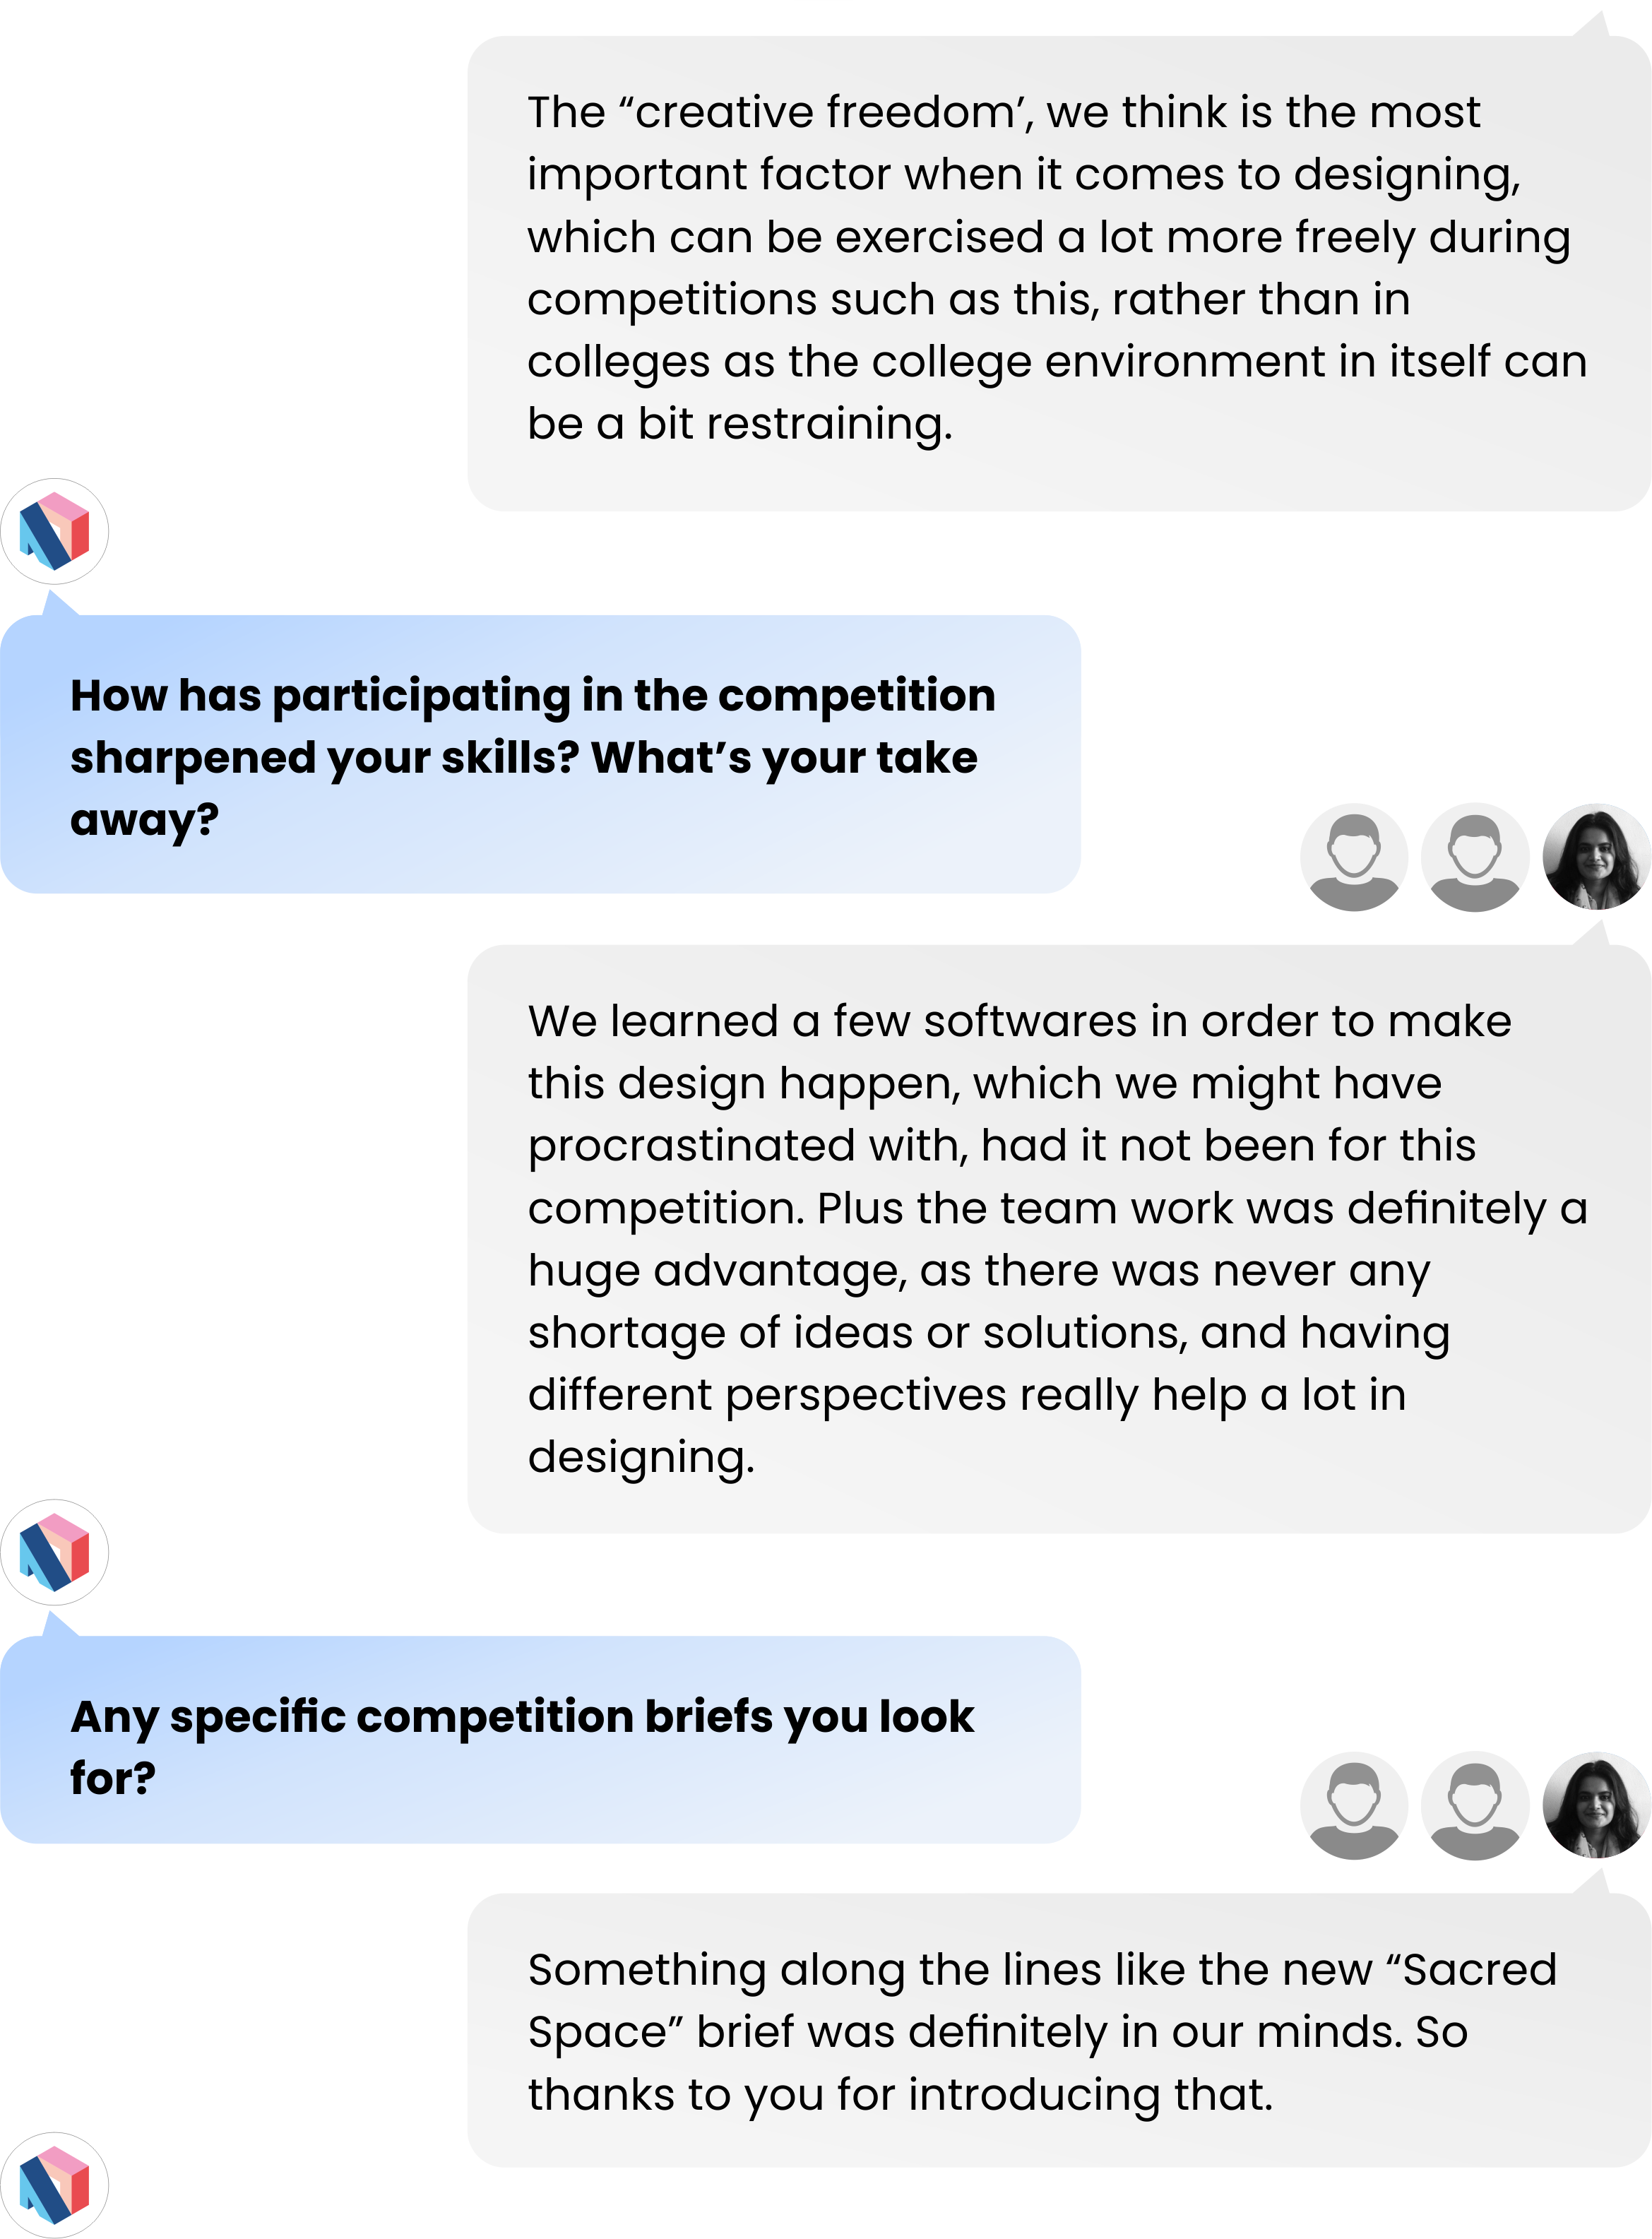This screenshot has width=1652, height=2239.
Task: Click the cube logo at the bottom left
Action: click(54, 2185)
